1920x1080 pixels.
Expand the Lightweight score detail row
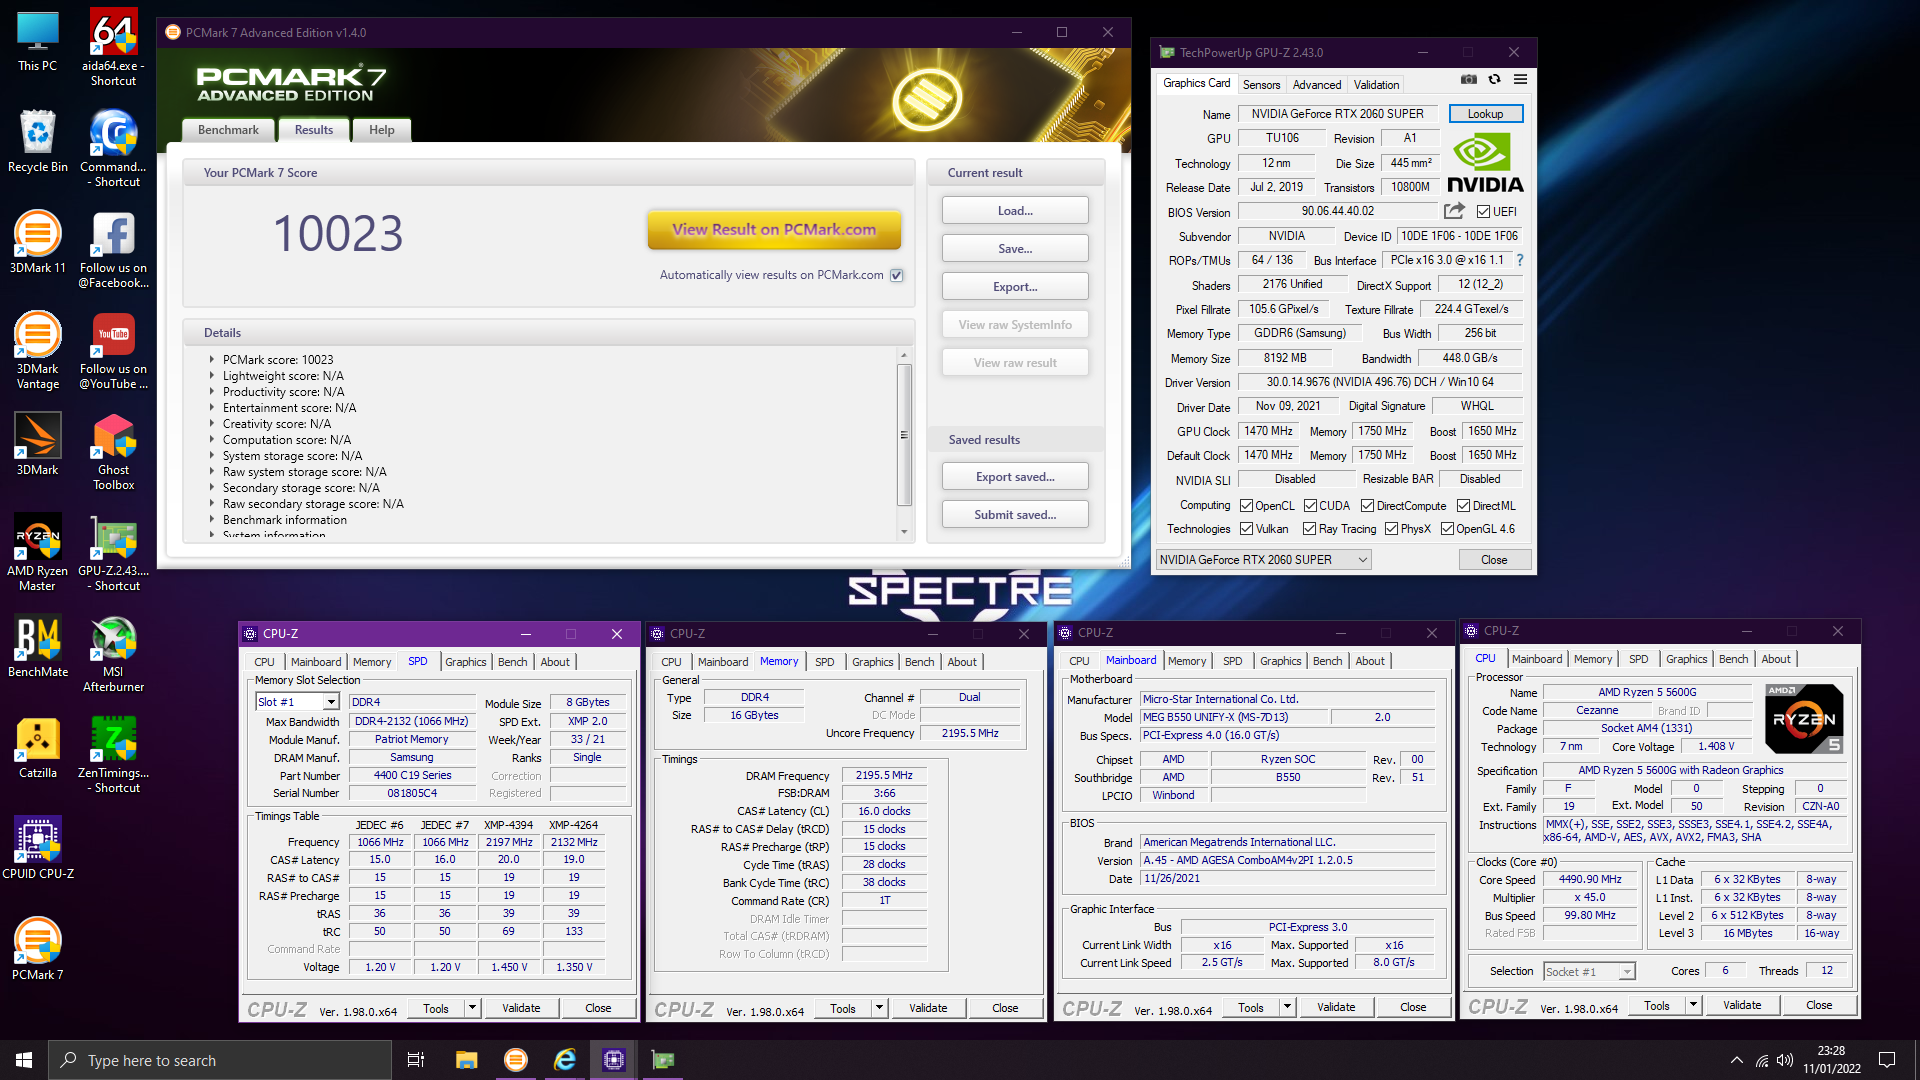212,376
